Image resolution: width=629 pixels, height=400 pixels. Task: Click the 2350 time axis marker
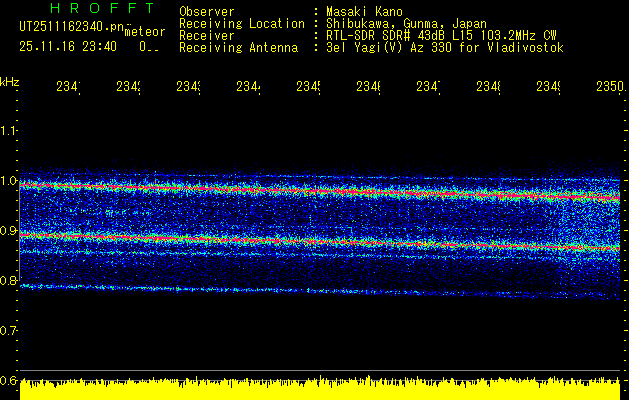pyautogui.click(x=611, y=87)
